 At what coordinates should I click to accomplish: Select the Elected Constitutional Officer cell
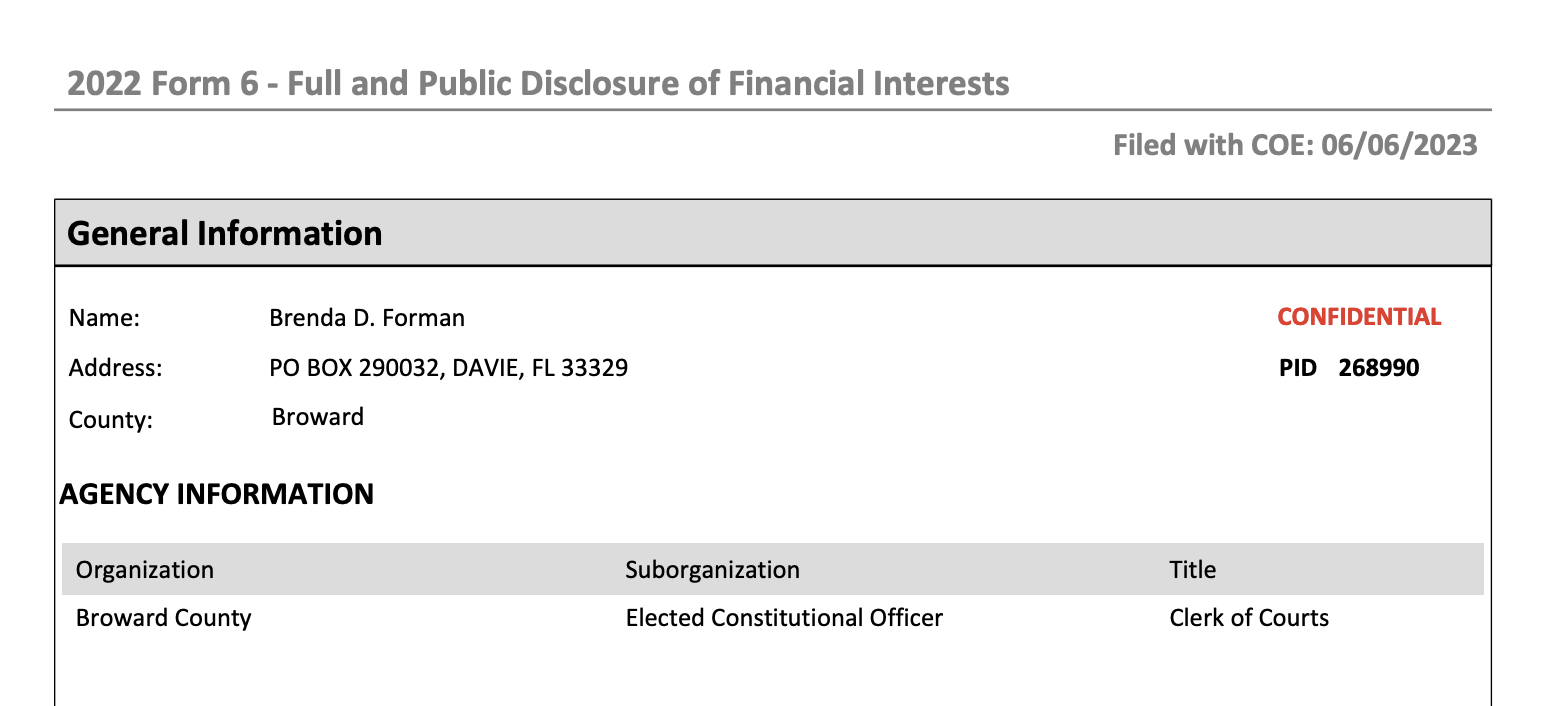pyautogui.click(x=784, y=618)
